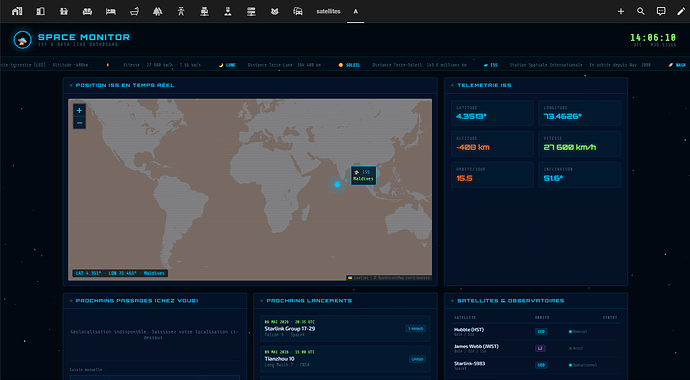Open the worker person tab icon
This screenshot has width=690, height=380.
[x=228, y=11]
